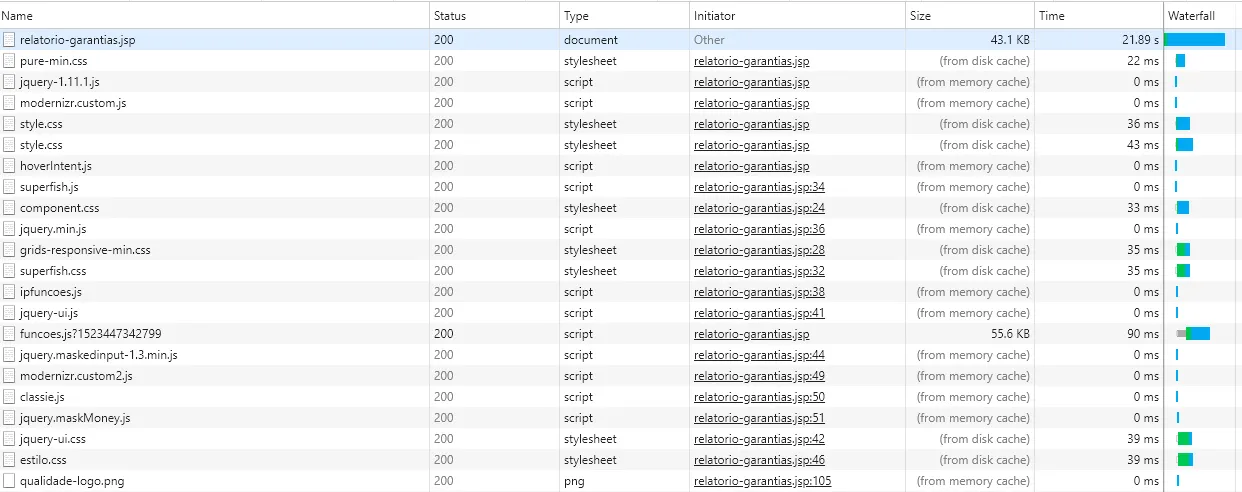Viewport: 1242px width, 492px height.
Task: Click the file icon next to component.css
Action: pos(9,208)
